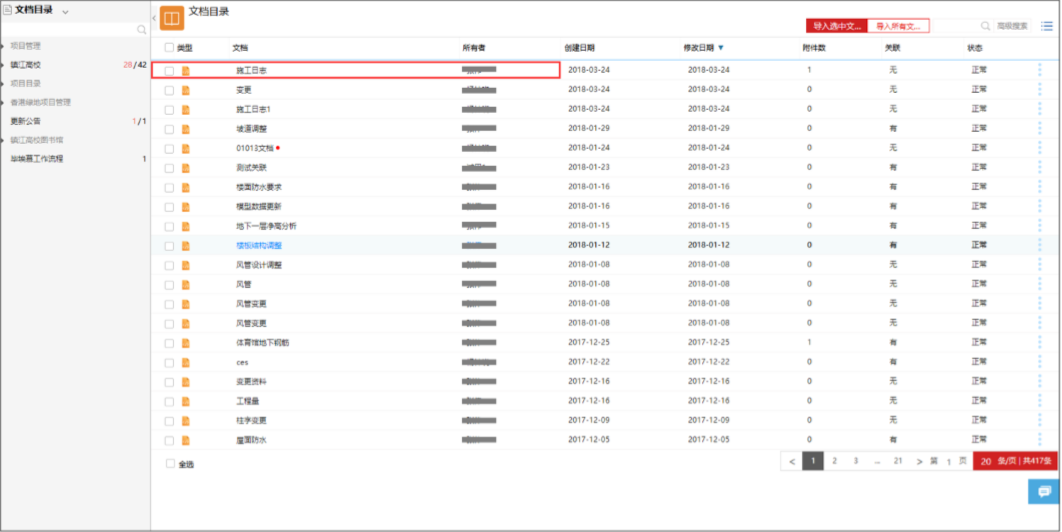This screenshot has height=532, width=1062.
Task: Open the 20 条/页 page size selector
Action: click(x=1015, y=461)
